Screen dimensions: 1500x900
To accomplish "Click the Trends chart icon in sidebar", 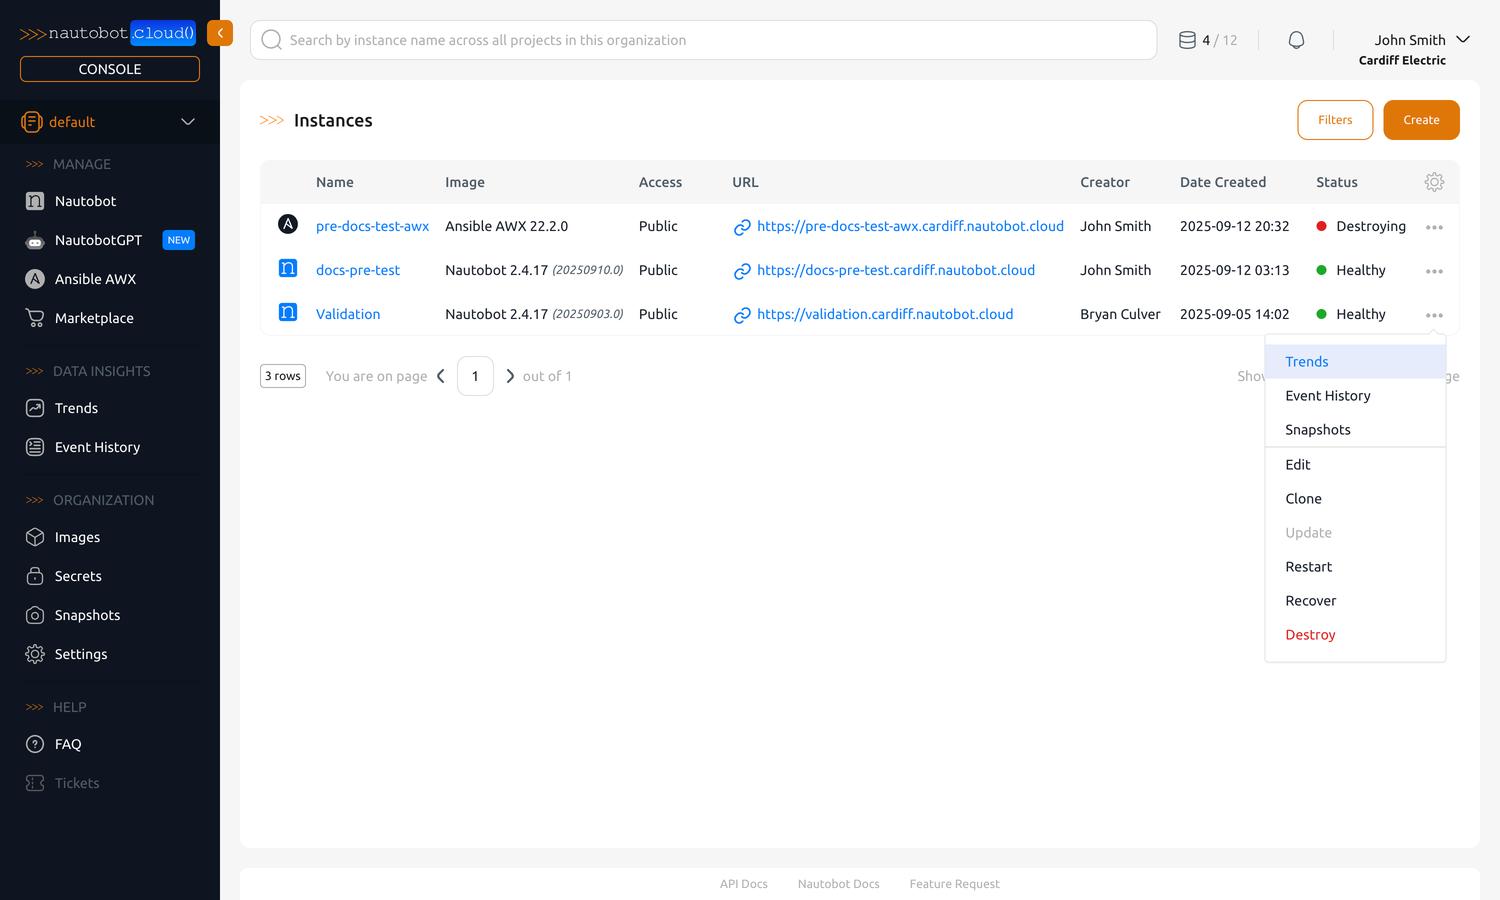I will pyautogui.click(x=34, y=408).
